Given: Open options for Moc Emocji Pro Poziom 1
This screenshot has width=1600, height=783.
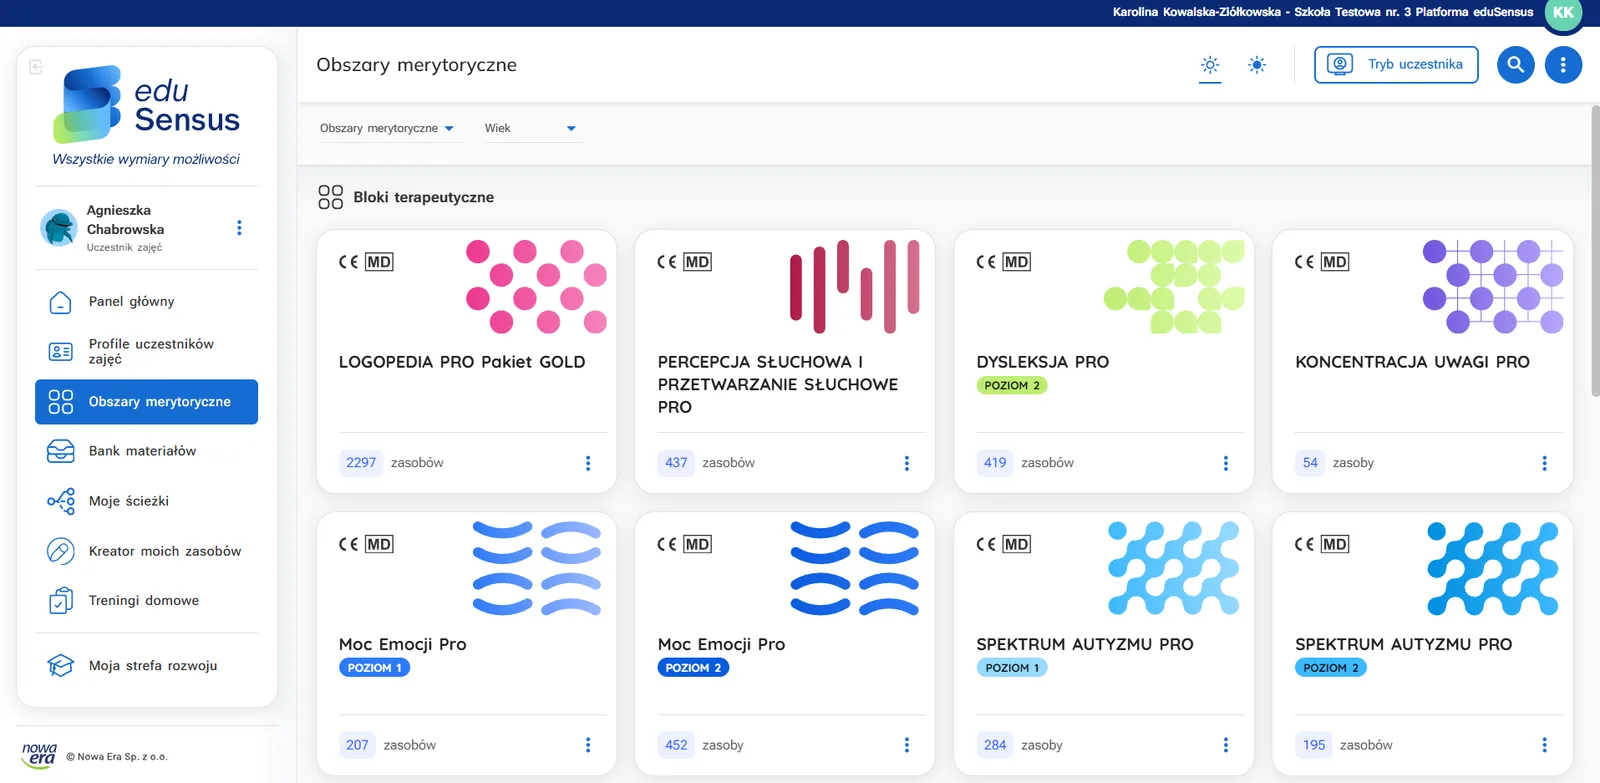Looking at the screenshot, I should click(588, 745).
